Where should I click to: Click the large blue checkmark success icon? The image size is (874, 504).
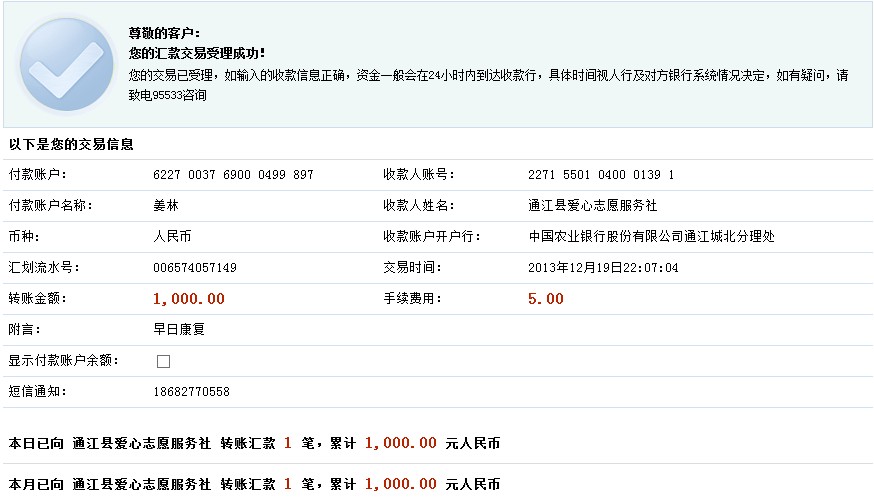[66, 63]
